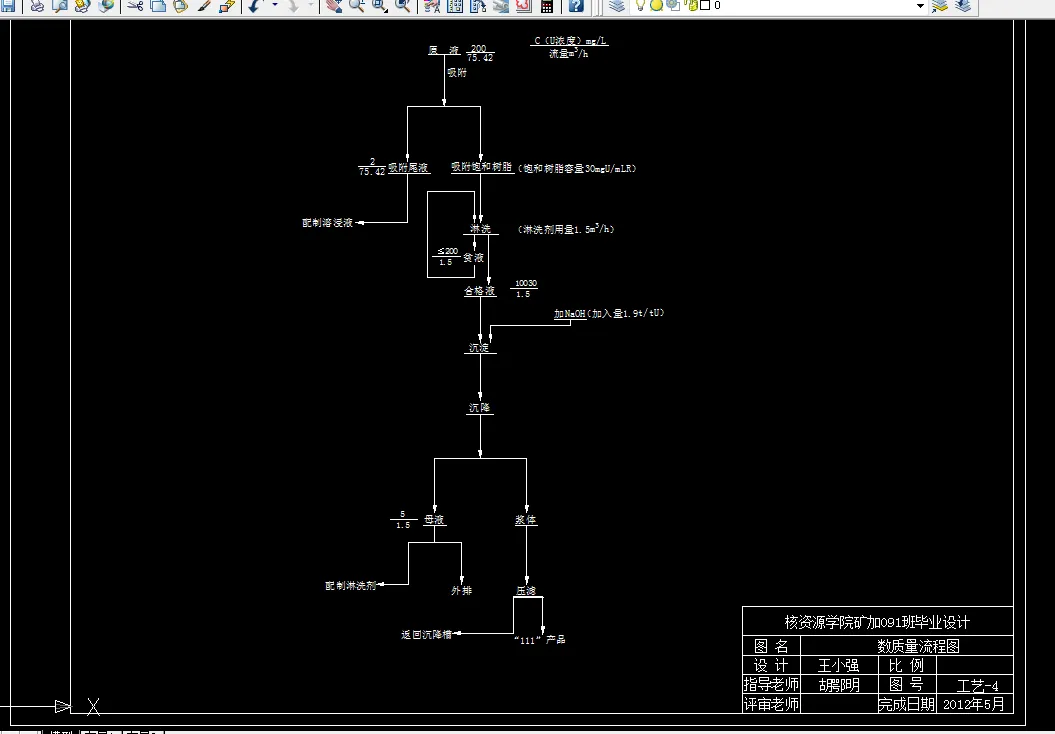Screen dimensions: 1055x734
Task: Click the Undo arrow icon
Action: pyautogui.click(x=255, y=5)
